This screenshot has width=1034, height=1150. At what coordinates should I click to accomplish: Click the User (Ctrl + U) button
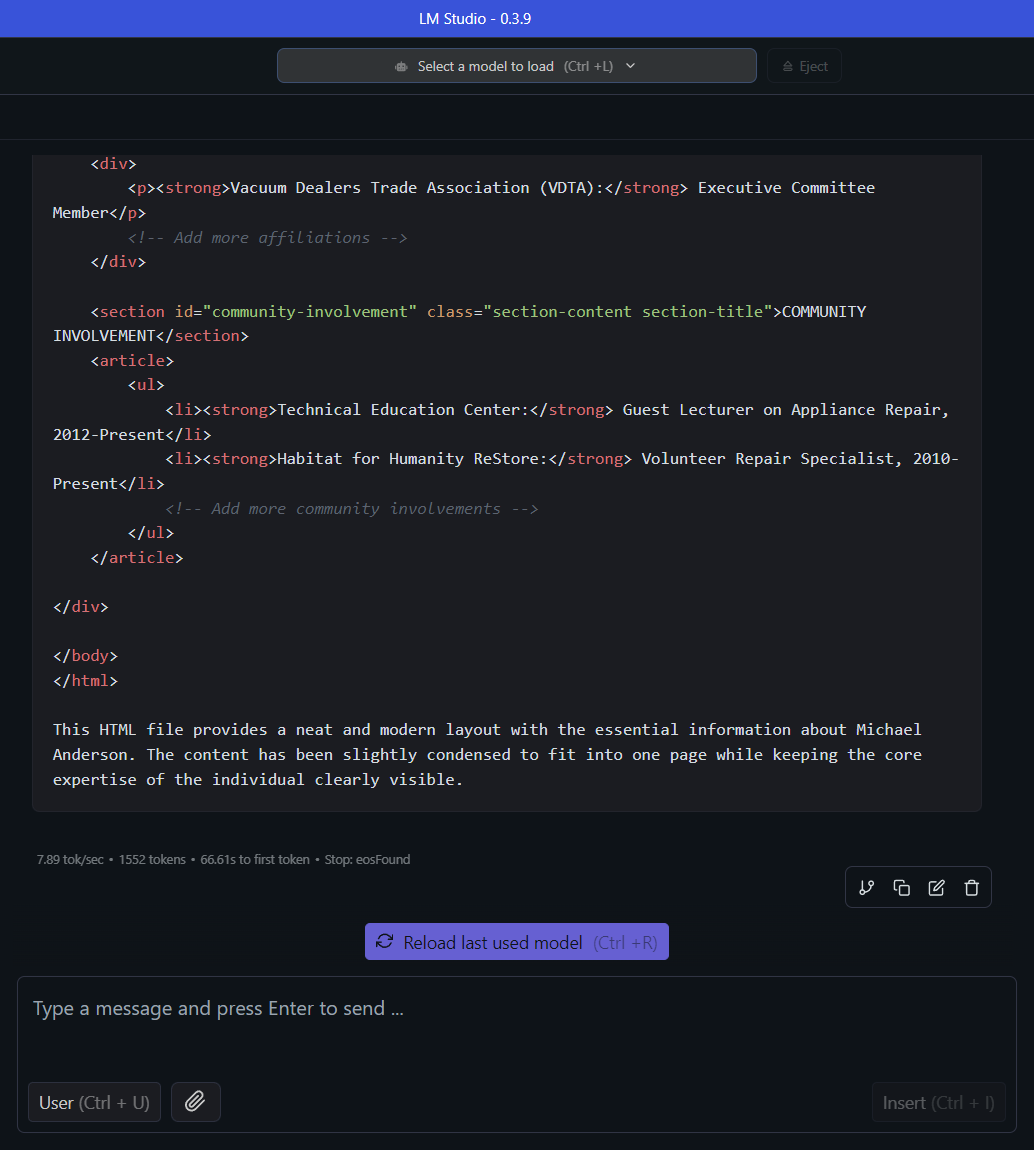point(94,1102)
